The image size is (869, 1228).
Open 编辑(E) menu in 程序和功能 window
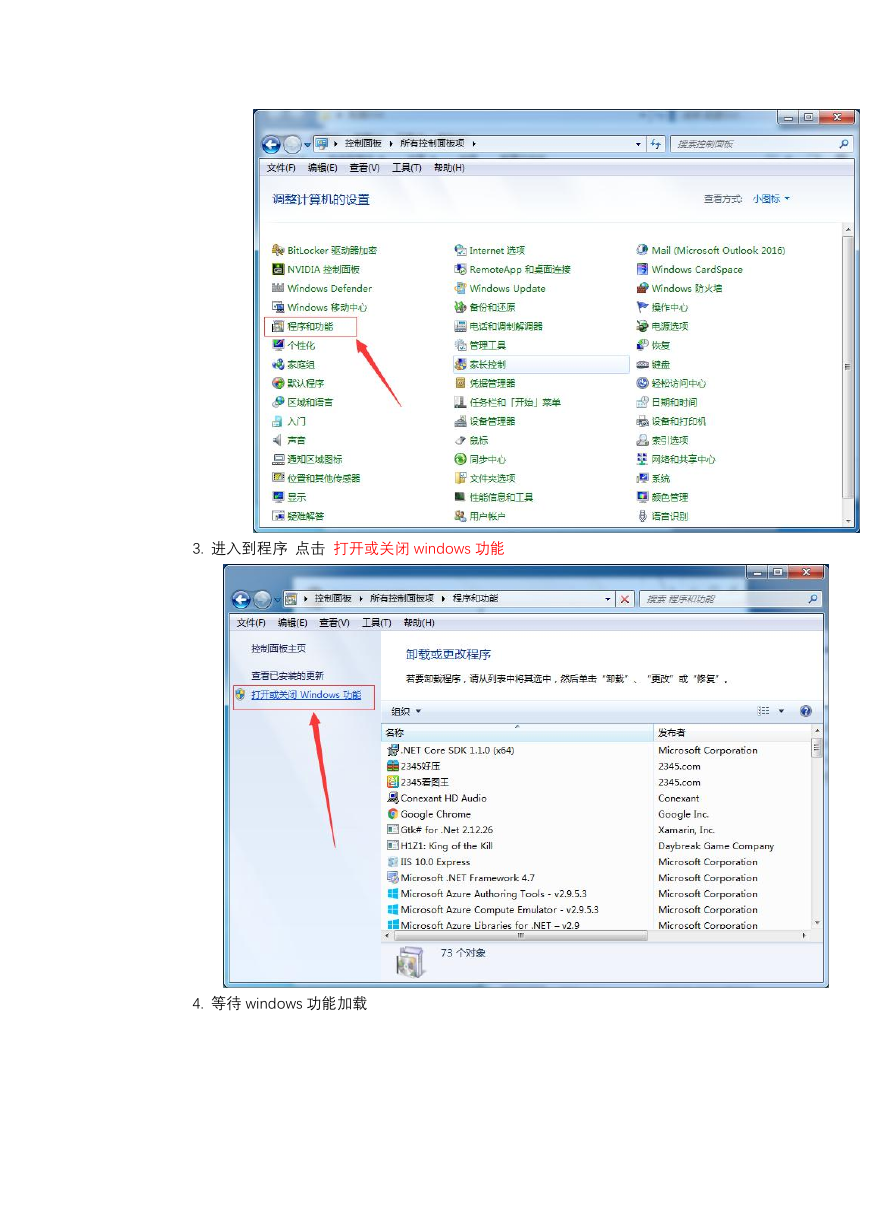coord(294,623)
